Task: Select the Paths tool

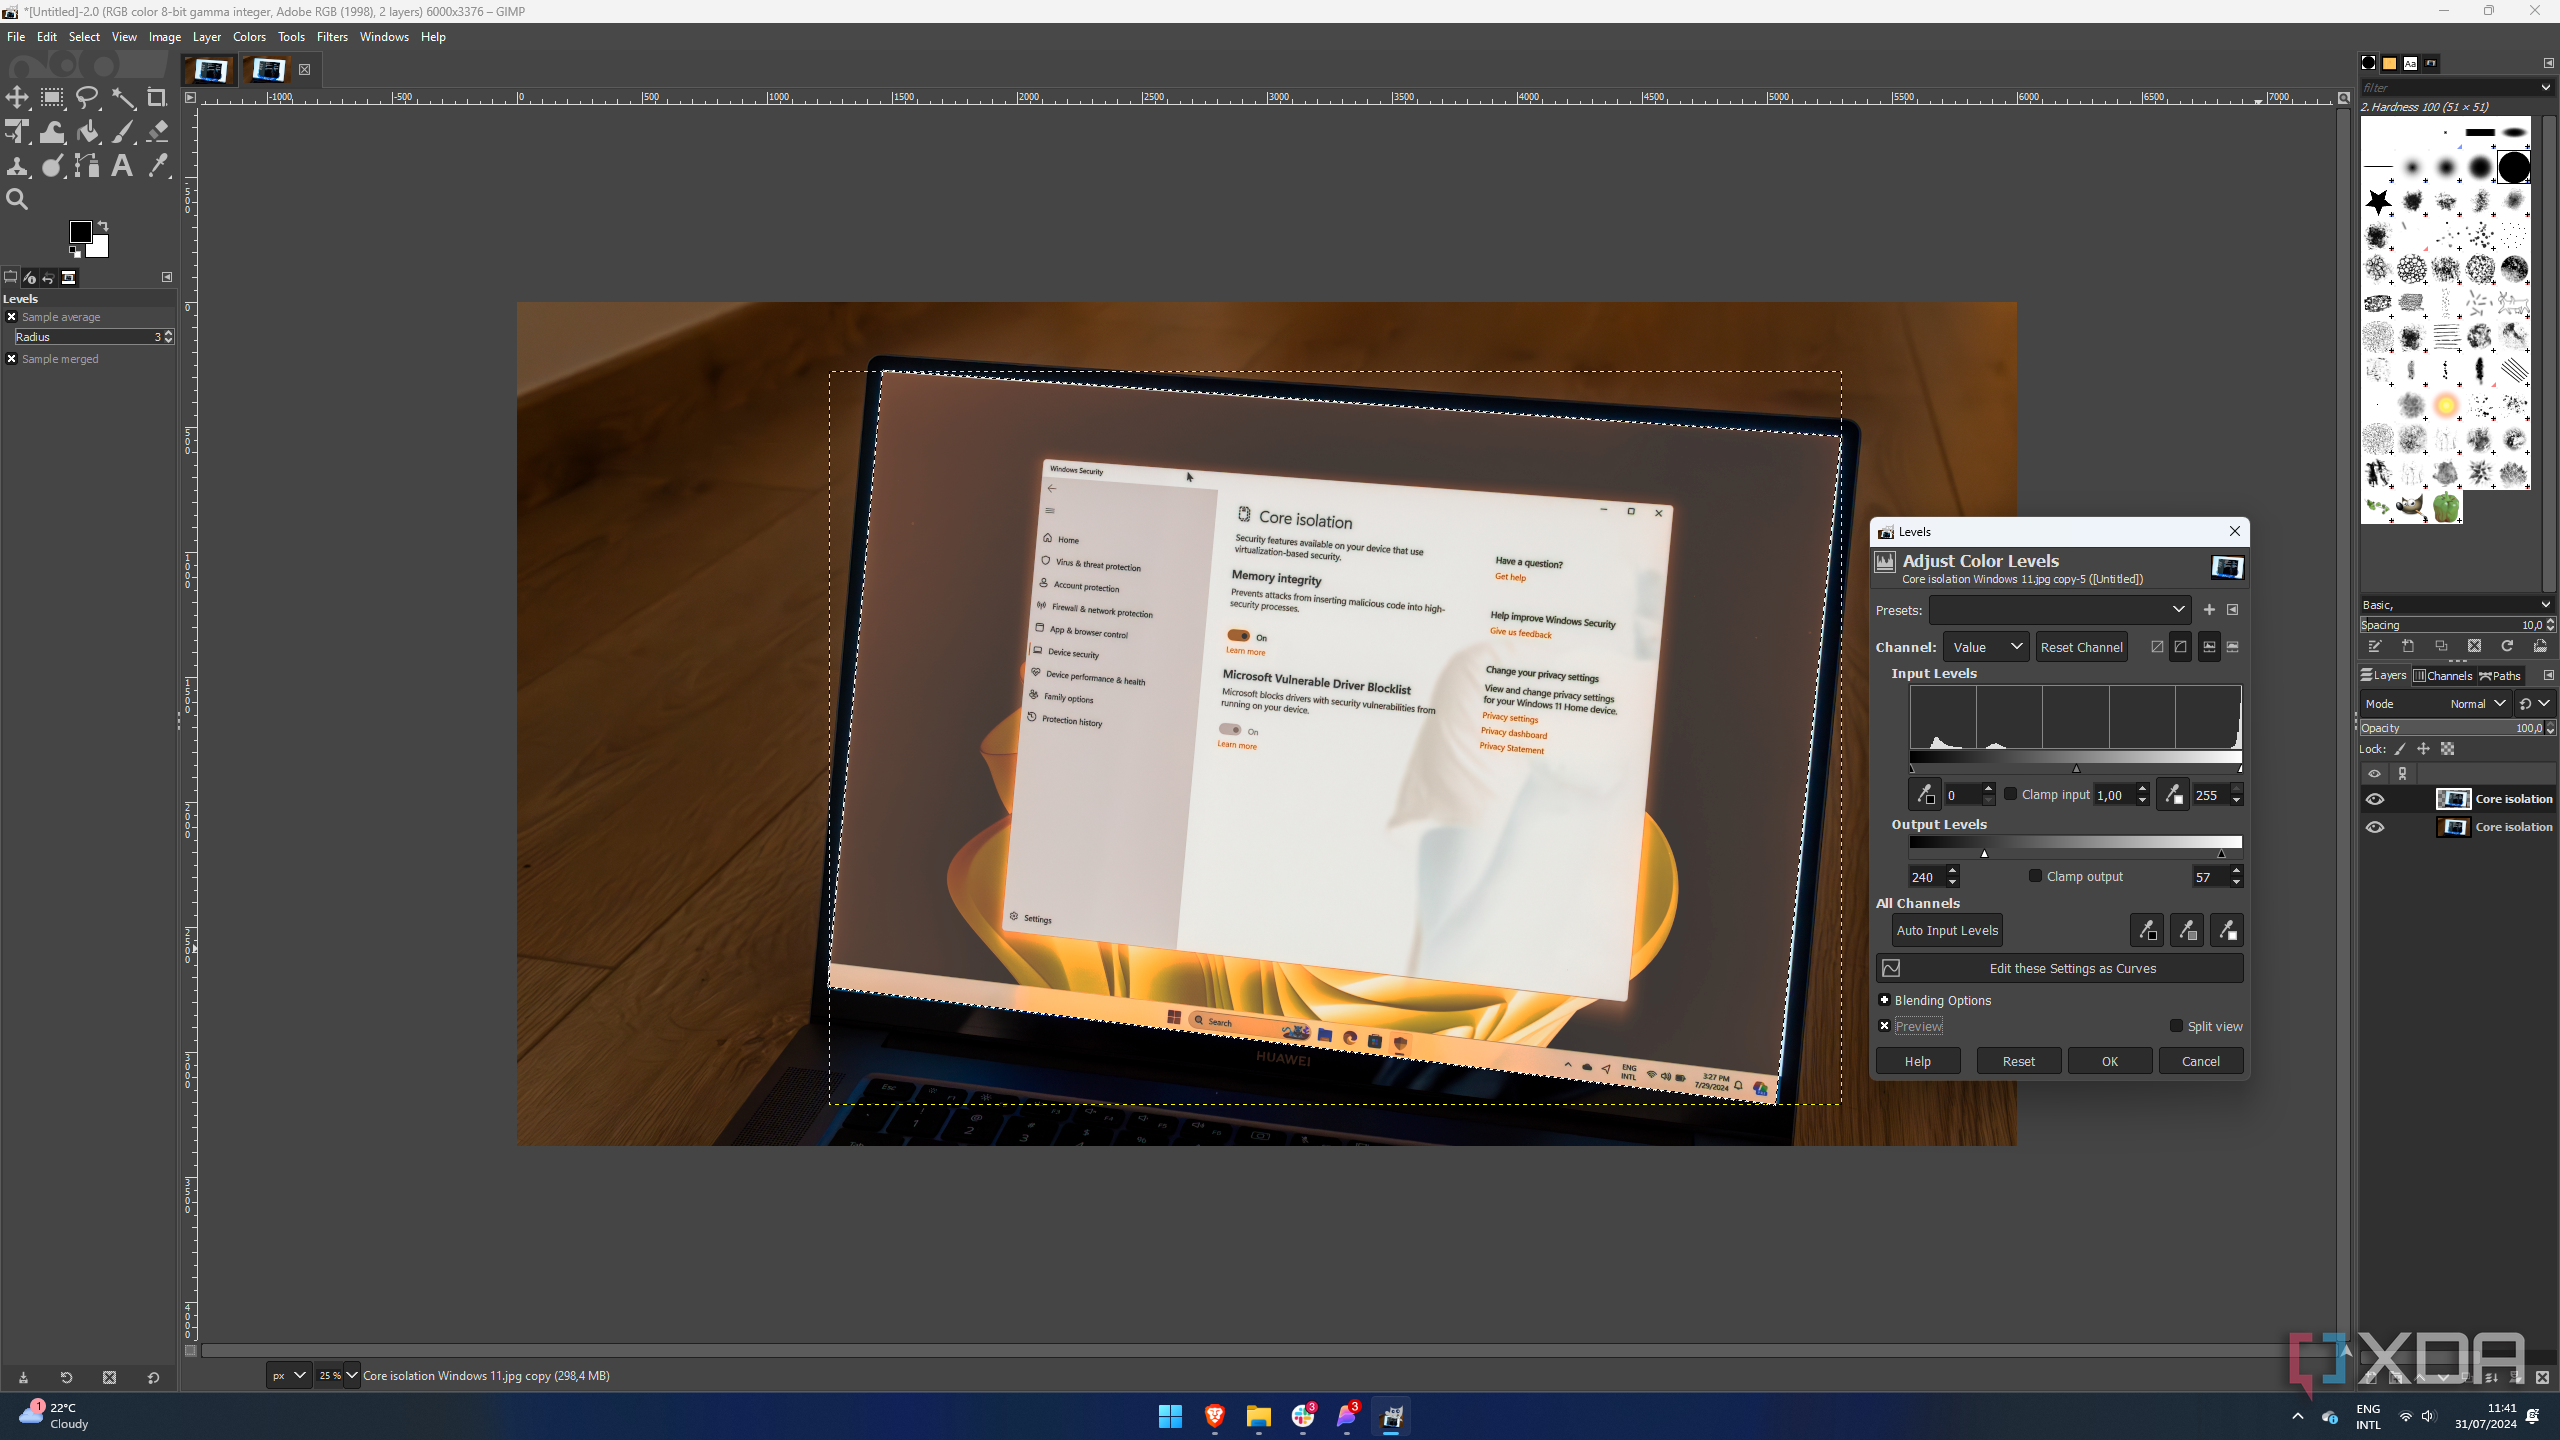Action: 87,165
